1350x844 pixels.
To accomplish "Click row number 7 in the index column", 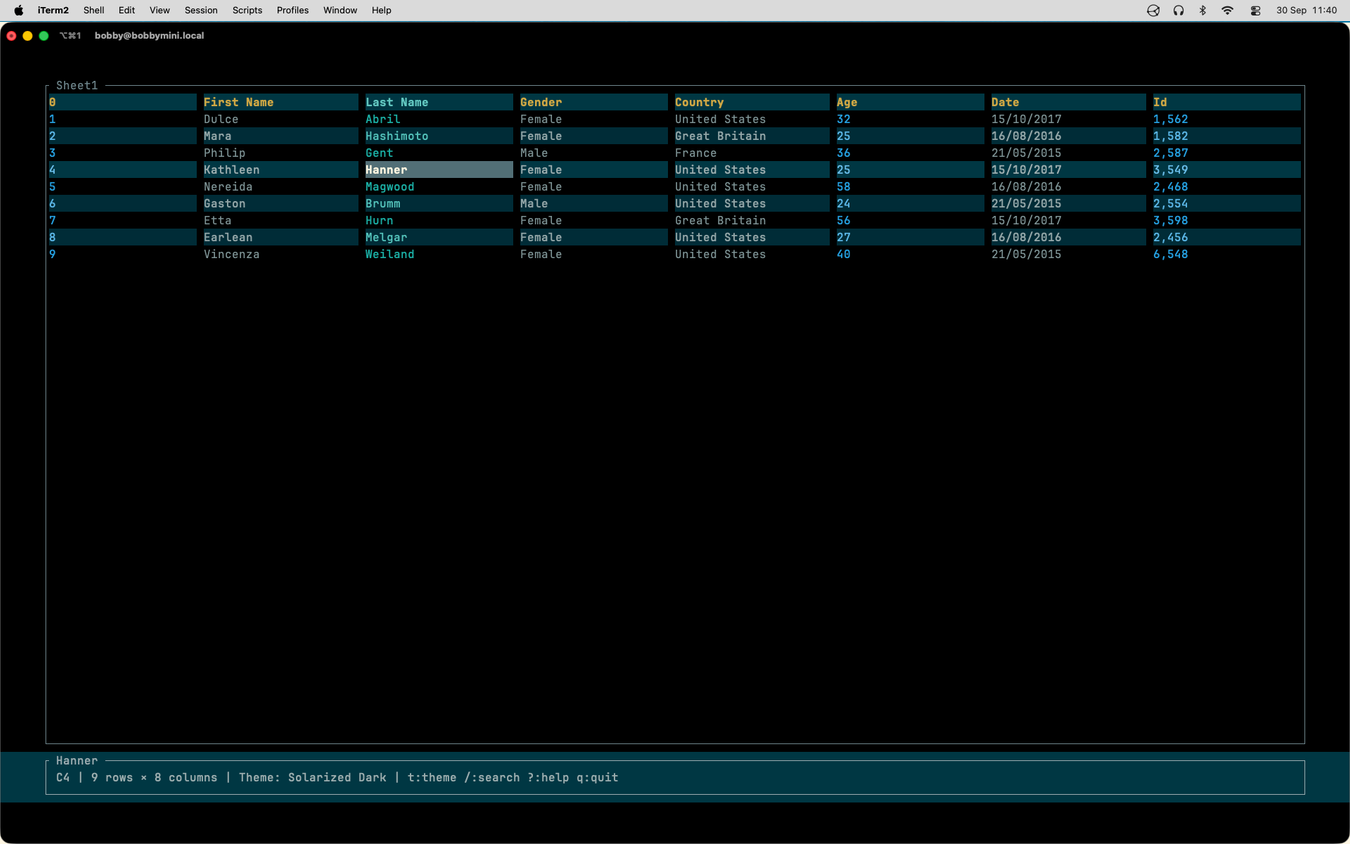I will tap(52, 220).
